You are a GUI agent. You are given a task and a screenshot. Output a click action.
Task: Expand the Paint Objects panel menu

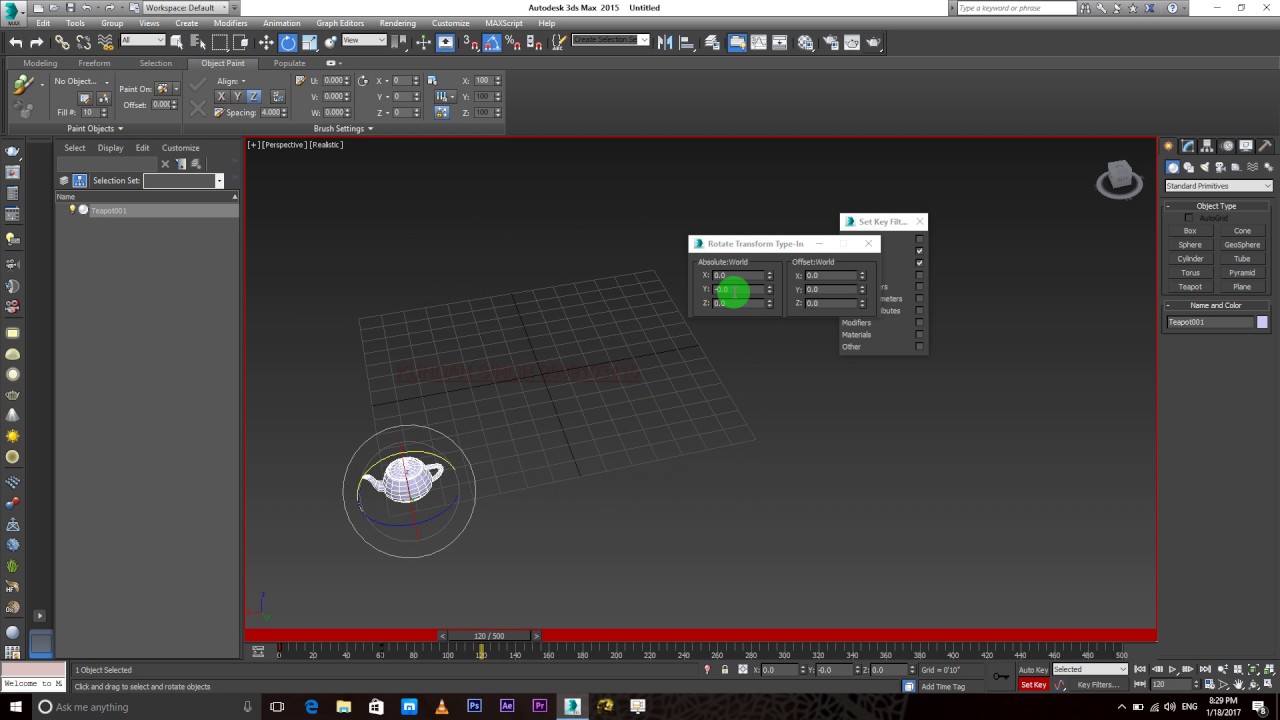95,129
